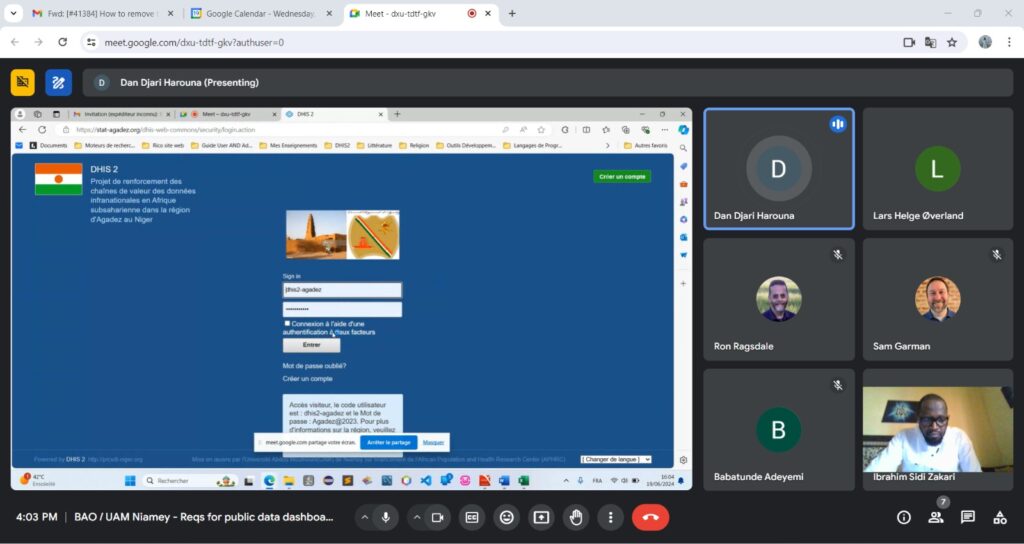Click Entrer button in shared screen

click(x=312, y=345)
